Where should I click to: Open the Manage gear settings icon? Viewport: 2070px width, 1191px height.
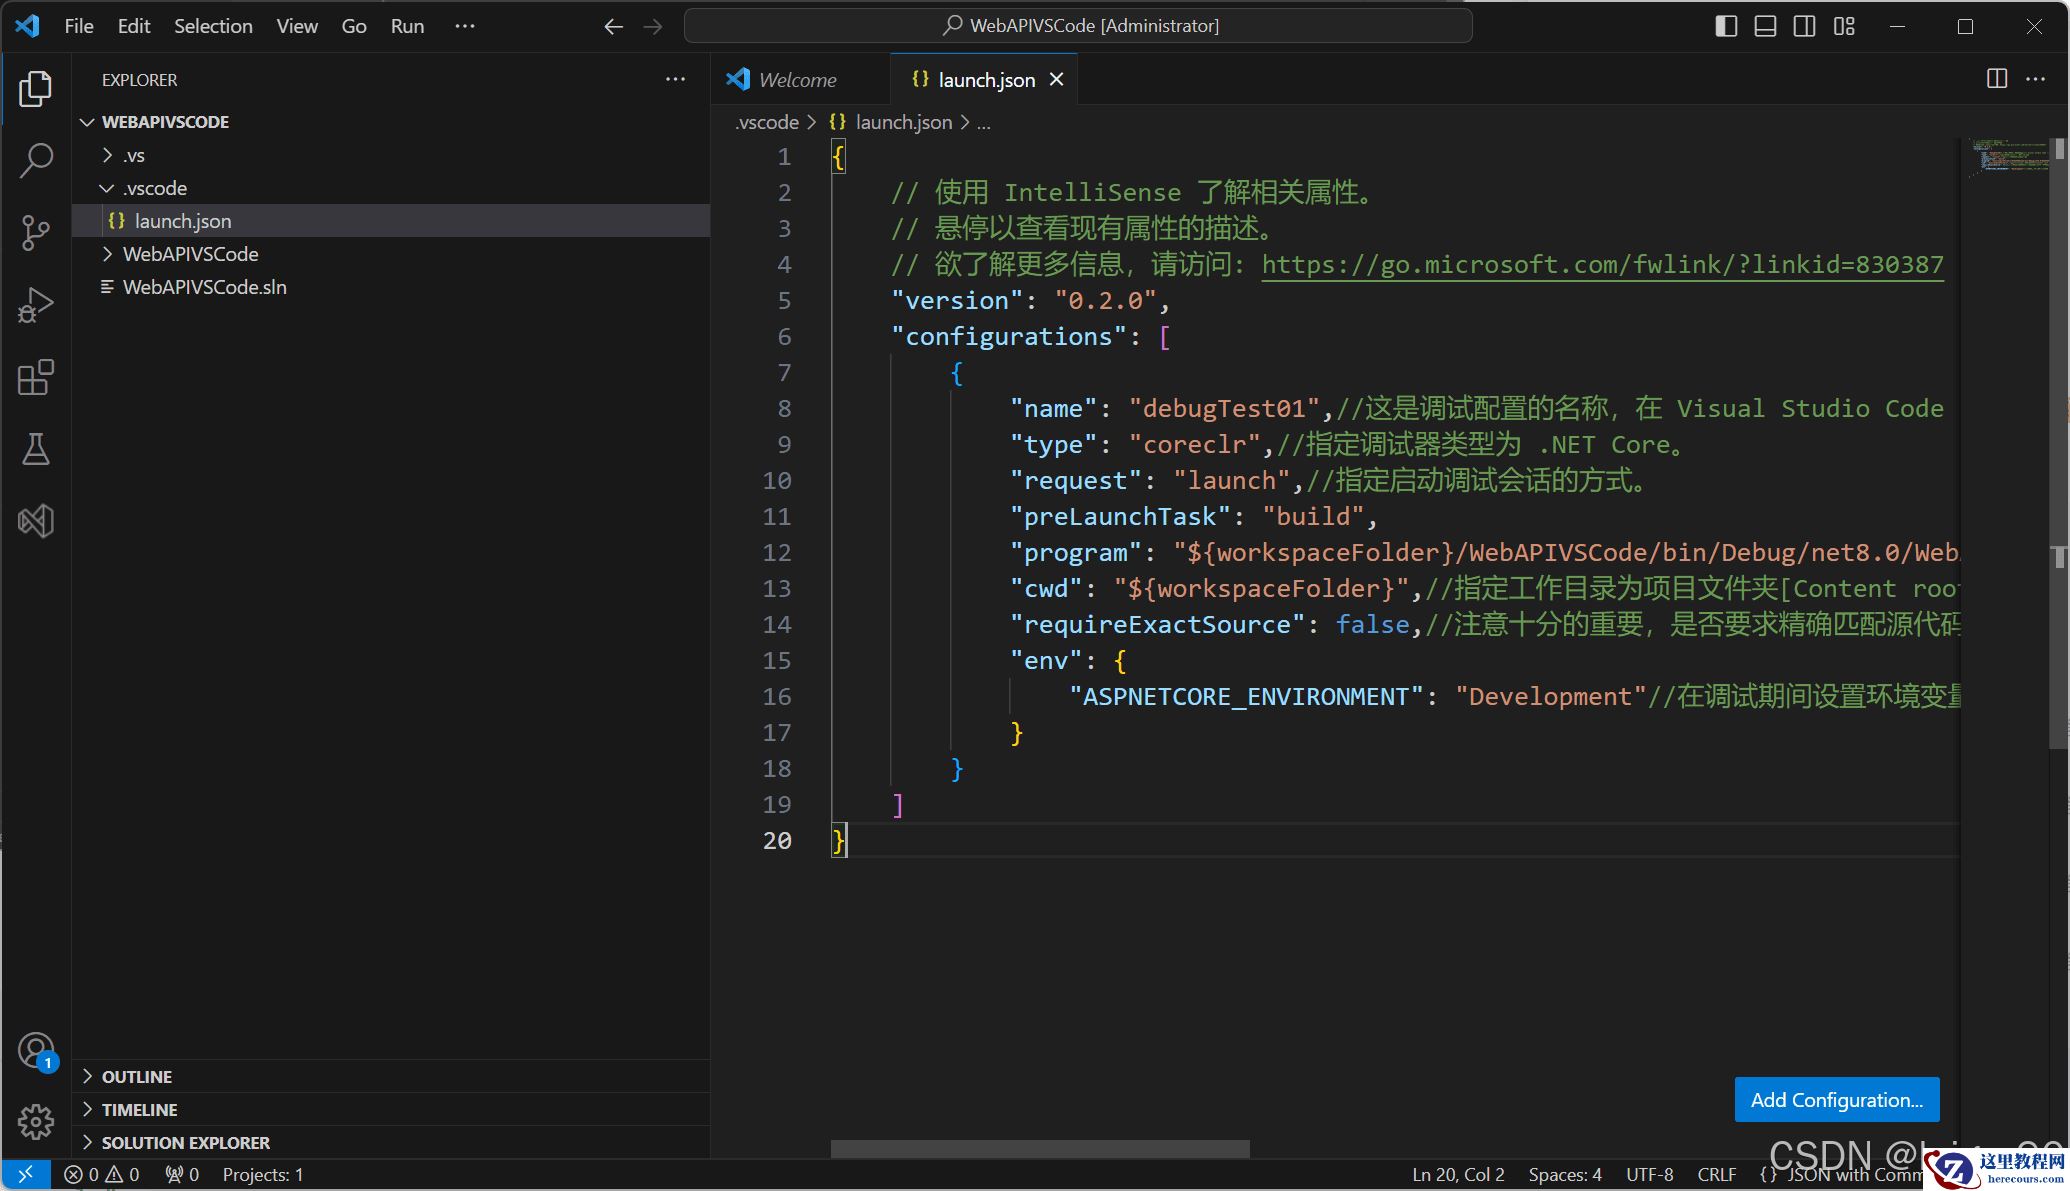[x=36, y=1121]
